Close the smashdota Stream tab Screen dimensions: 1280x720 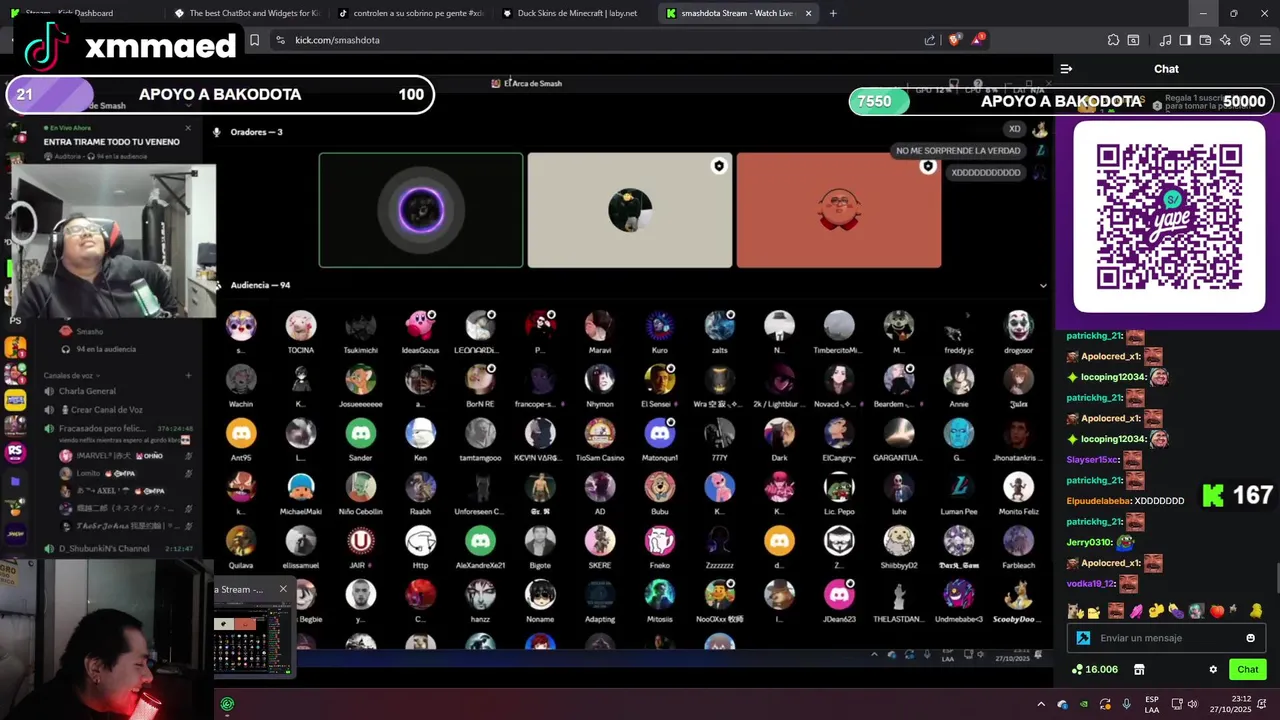tap(808, 13)
